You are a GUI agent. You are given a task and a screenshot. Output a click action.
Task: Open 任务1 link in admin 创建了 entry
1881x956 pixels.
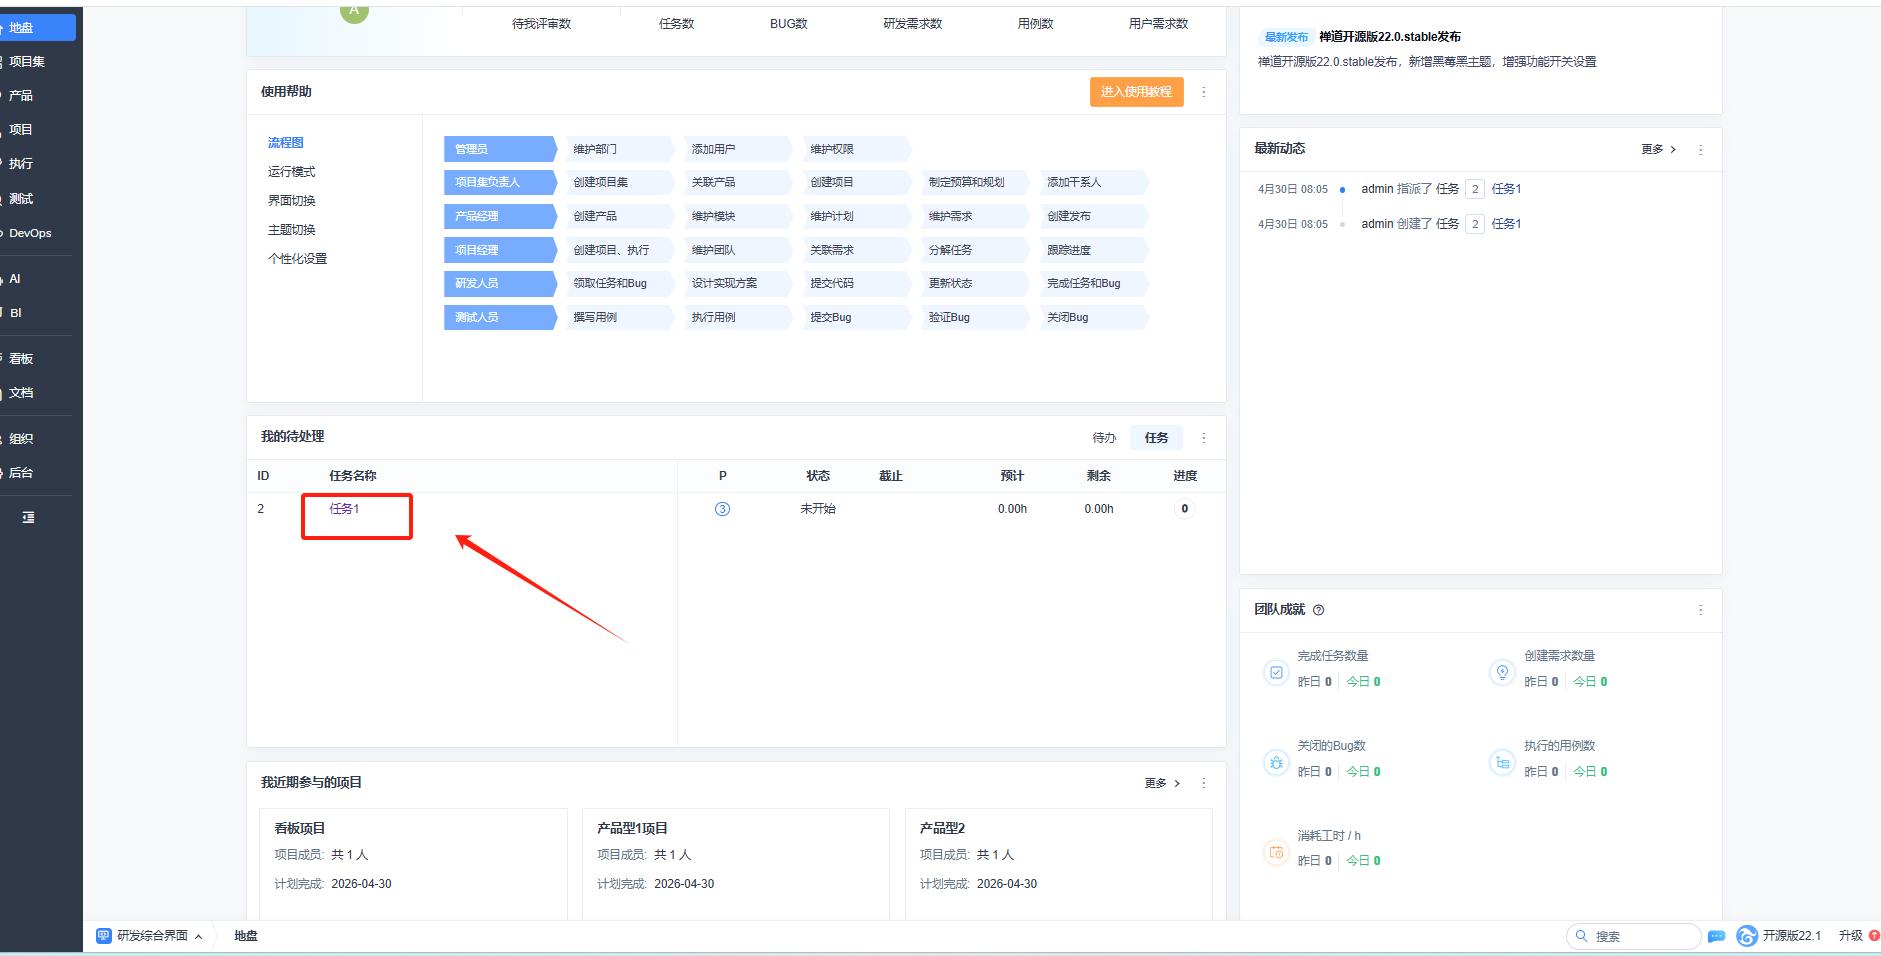pyautogui.click(x=1506, y=224)
